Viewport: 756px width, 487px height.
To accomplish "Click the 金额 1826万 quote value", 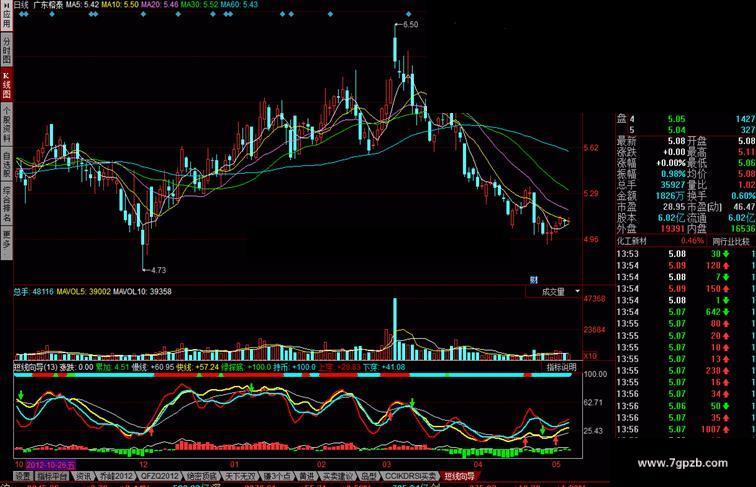I will (671, 196).
